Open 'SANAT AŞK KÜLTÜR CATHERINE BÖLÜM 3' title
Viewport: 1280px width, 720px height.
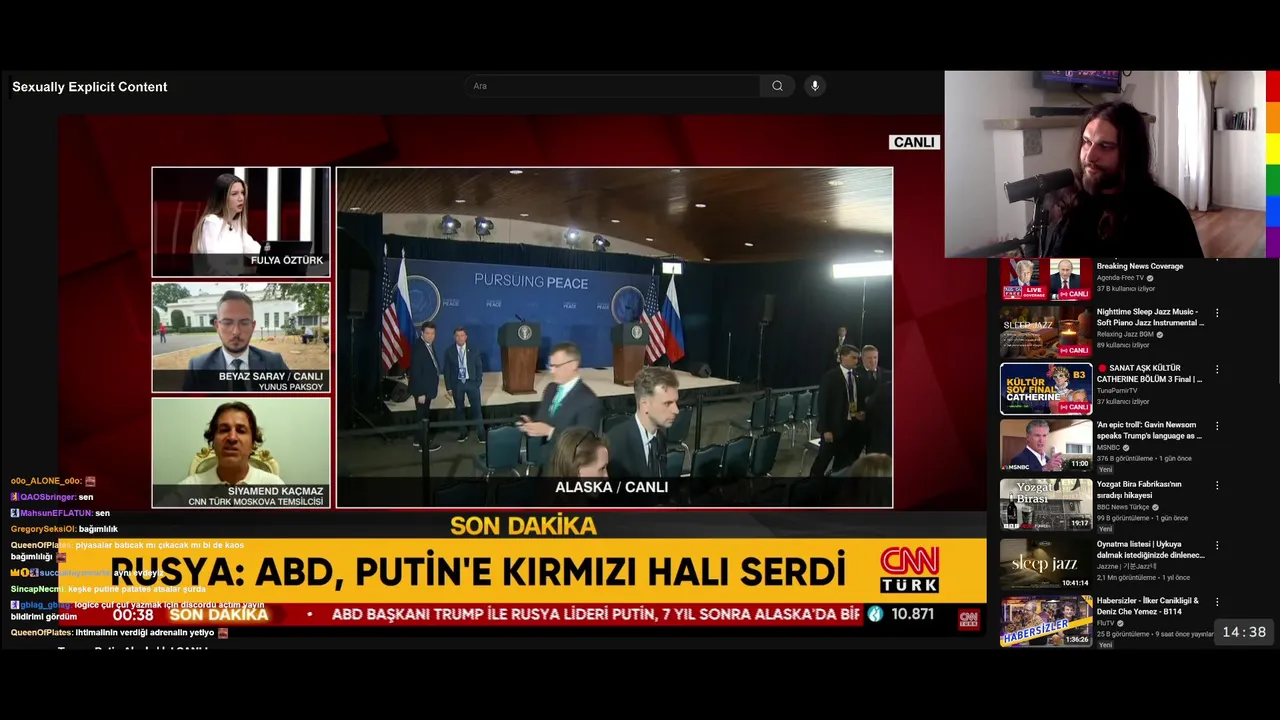point(1149,374)
